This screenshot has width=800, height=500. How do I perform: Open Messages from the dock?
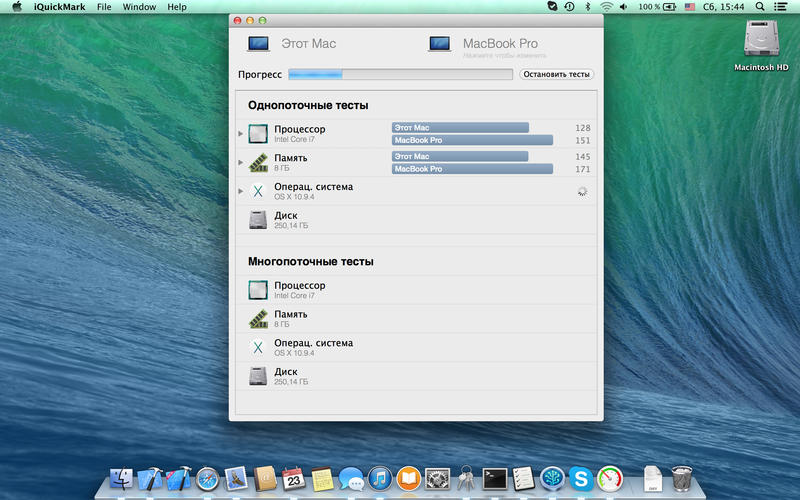(351, 479)
